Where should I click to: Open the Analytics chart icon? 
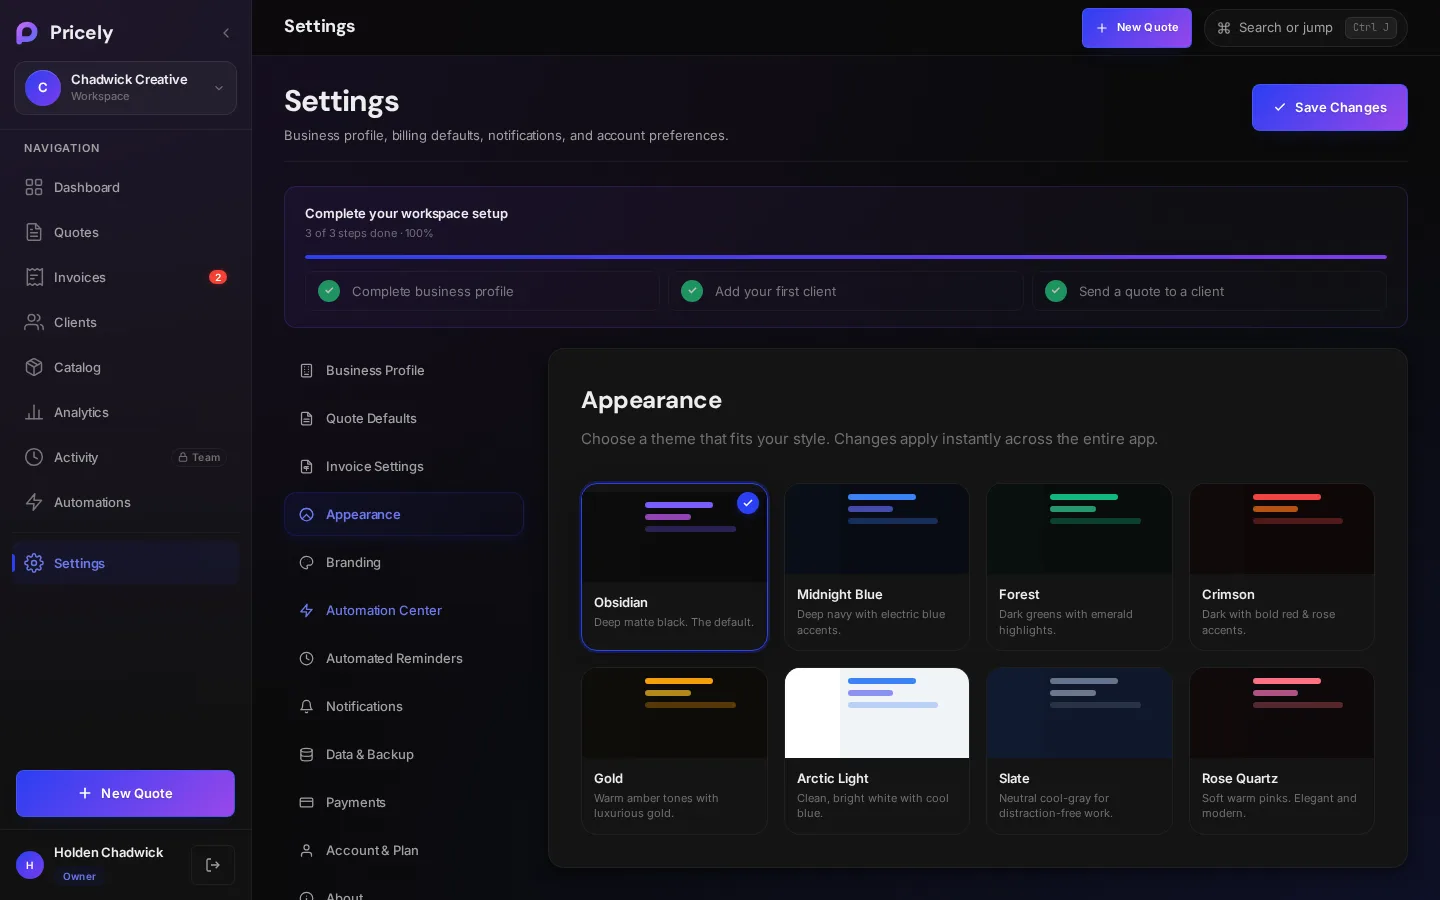pyautogui.click(x=34, y=412)
